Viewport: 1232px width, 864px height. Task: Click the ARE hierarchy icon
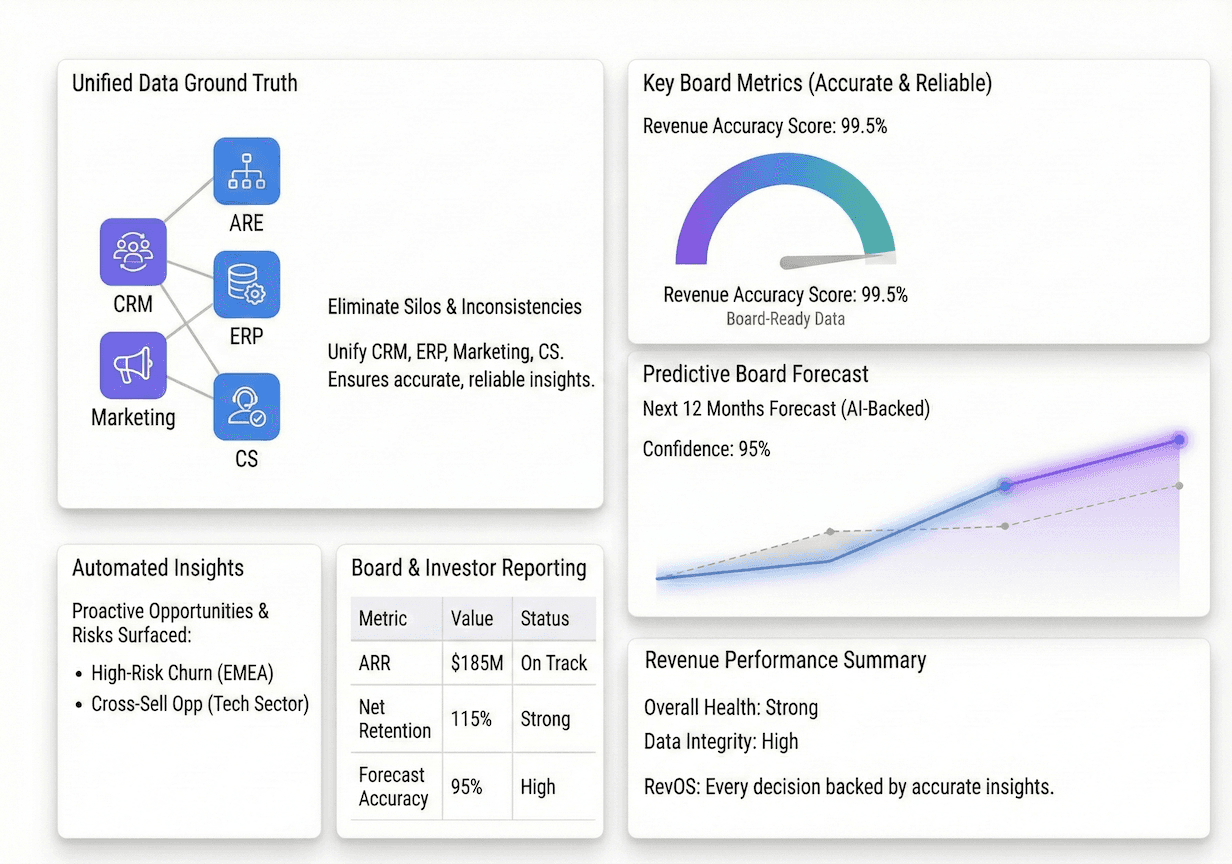246,171
